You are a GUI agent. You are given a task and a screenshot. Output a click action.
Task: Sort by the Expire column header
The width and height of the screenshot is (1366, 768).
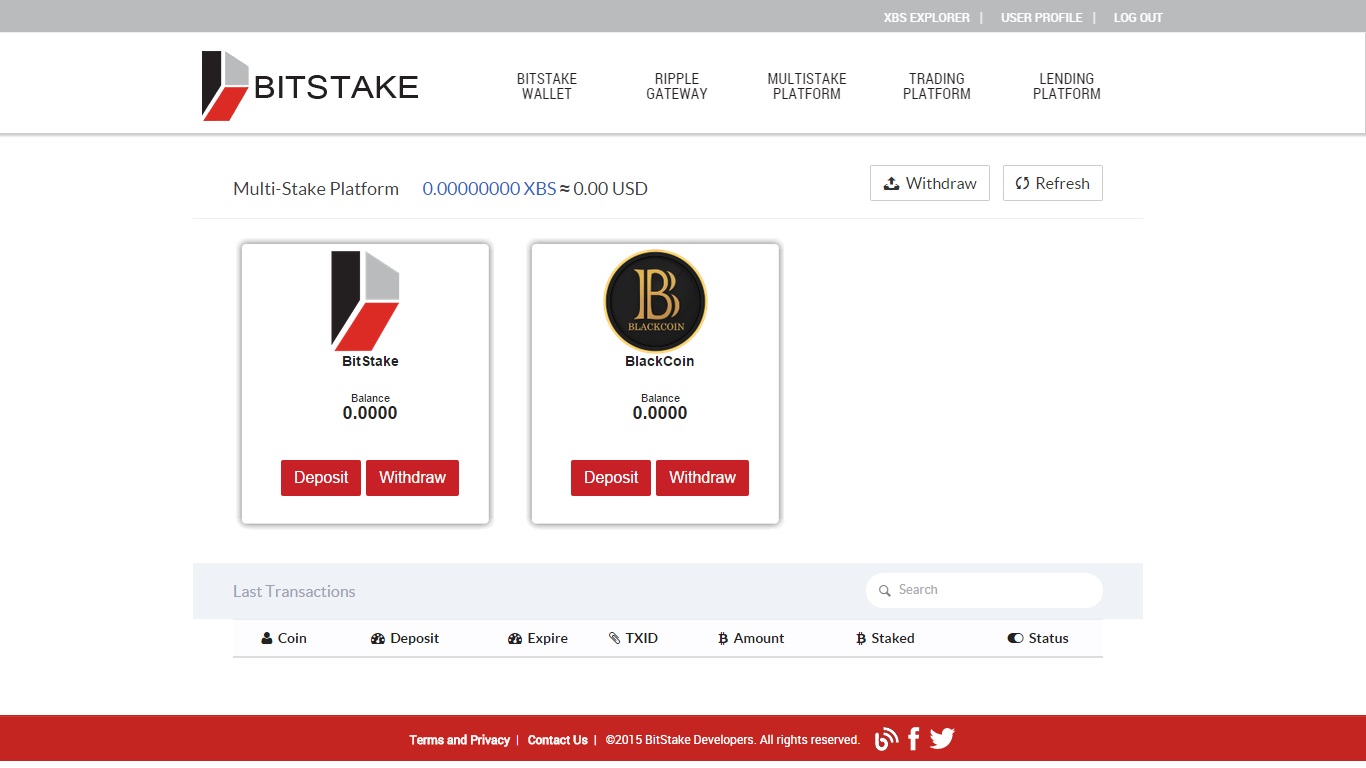538,638
